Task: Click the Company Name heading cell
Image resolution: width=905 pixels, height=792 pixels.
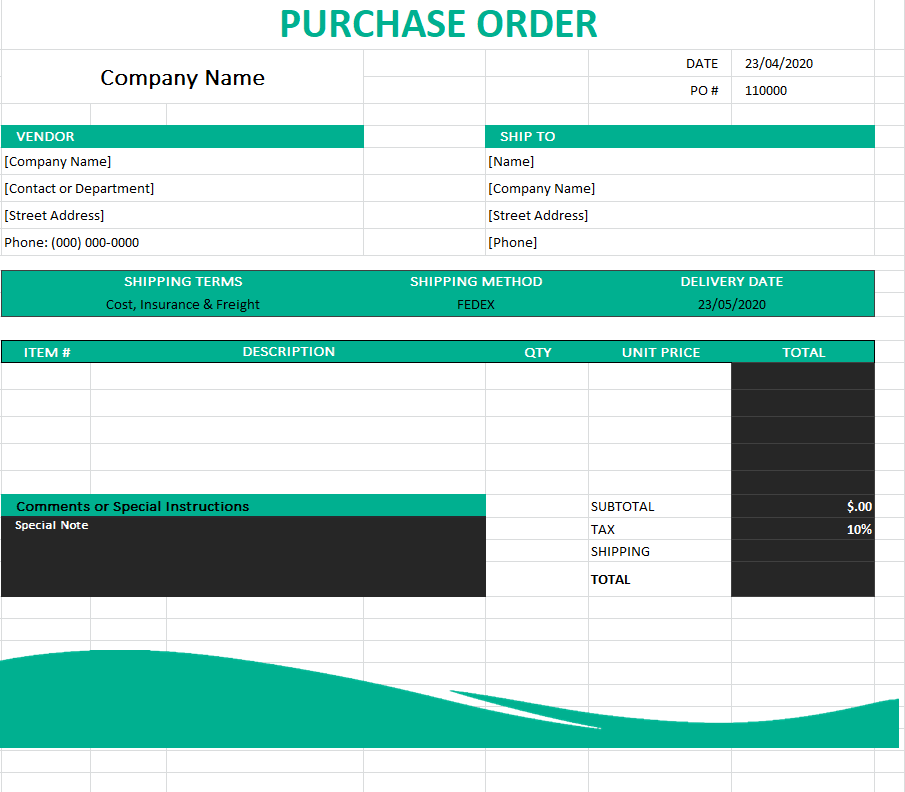Action: (182, 77)
